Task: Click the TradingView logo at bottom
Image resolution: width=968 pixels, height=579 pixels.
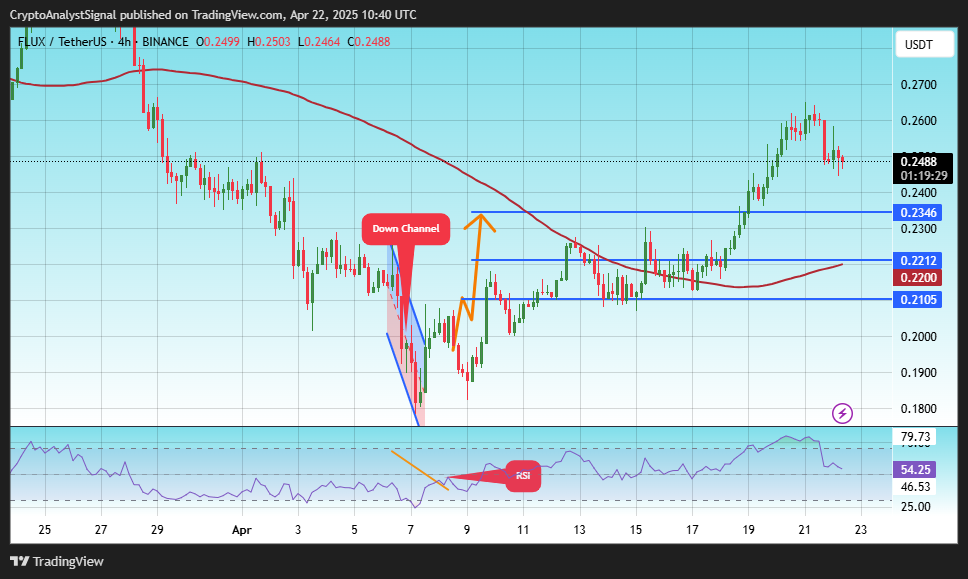Action: [57, 561]
